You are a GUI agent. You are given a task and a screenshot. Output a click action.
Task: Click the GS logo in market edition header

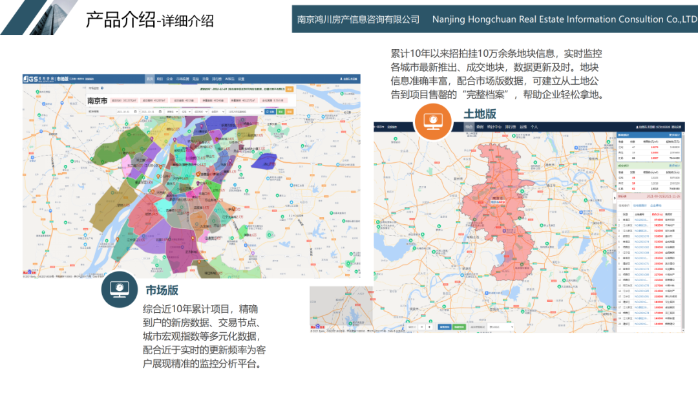[31, 79]
